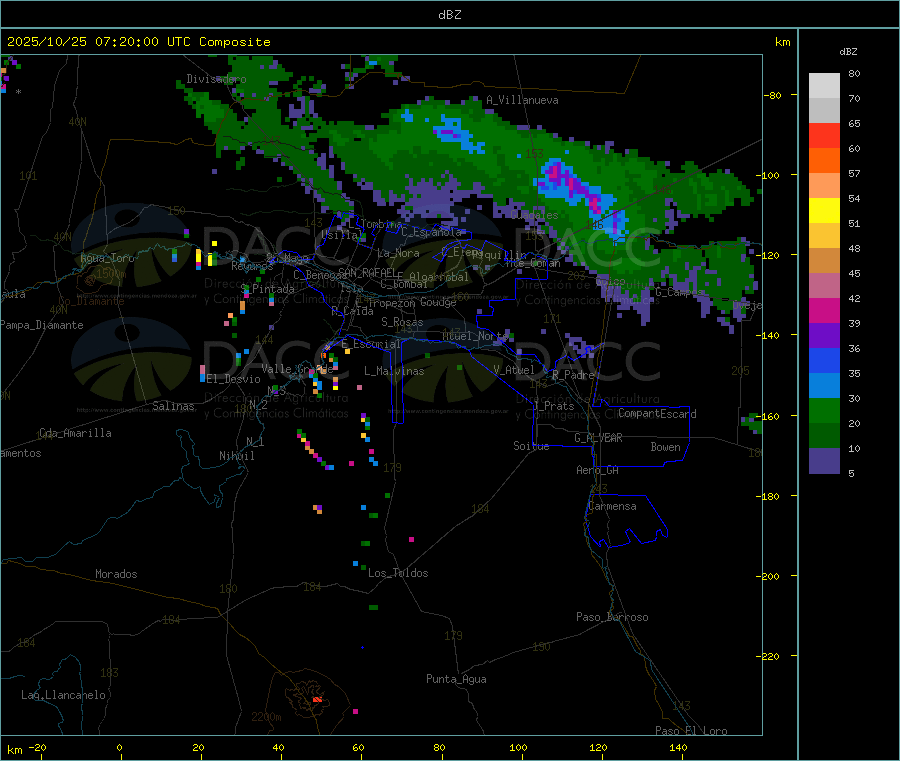900x761 pixels.
Task: Click the 'El_Desvio' map label
Action: pos(234,379)
